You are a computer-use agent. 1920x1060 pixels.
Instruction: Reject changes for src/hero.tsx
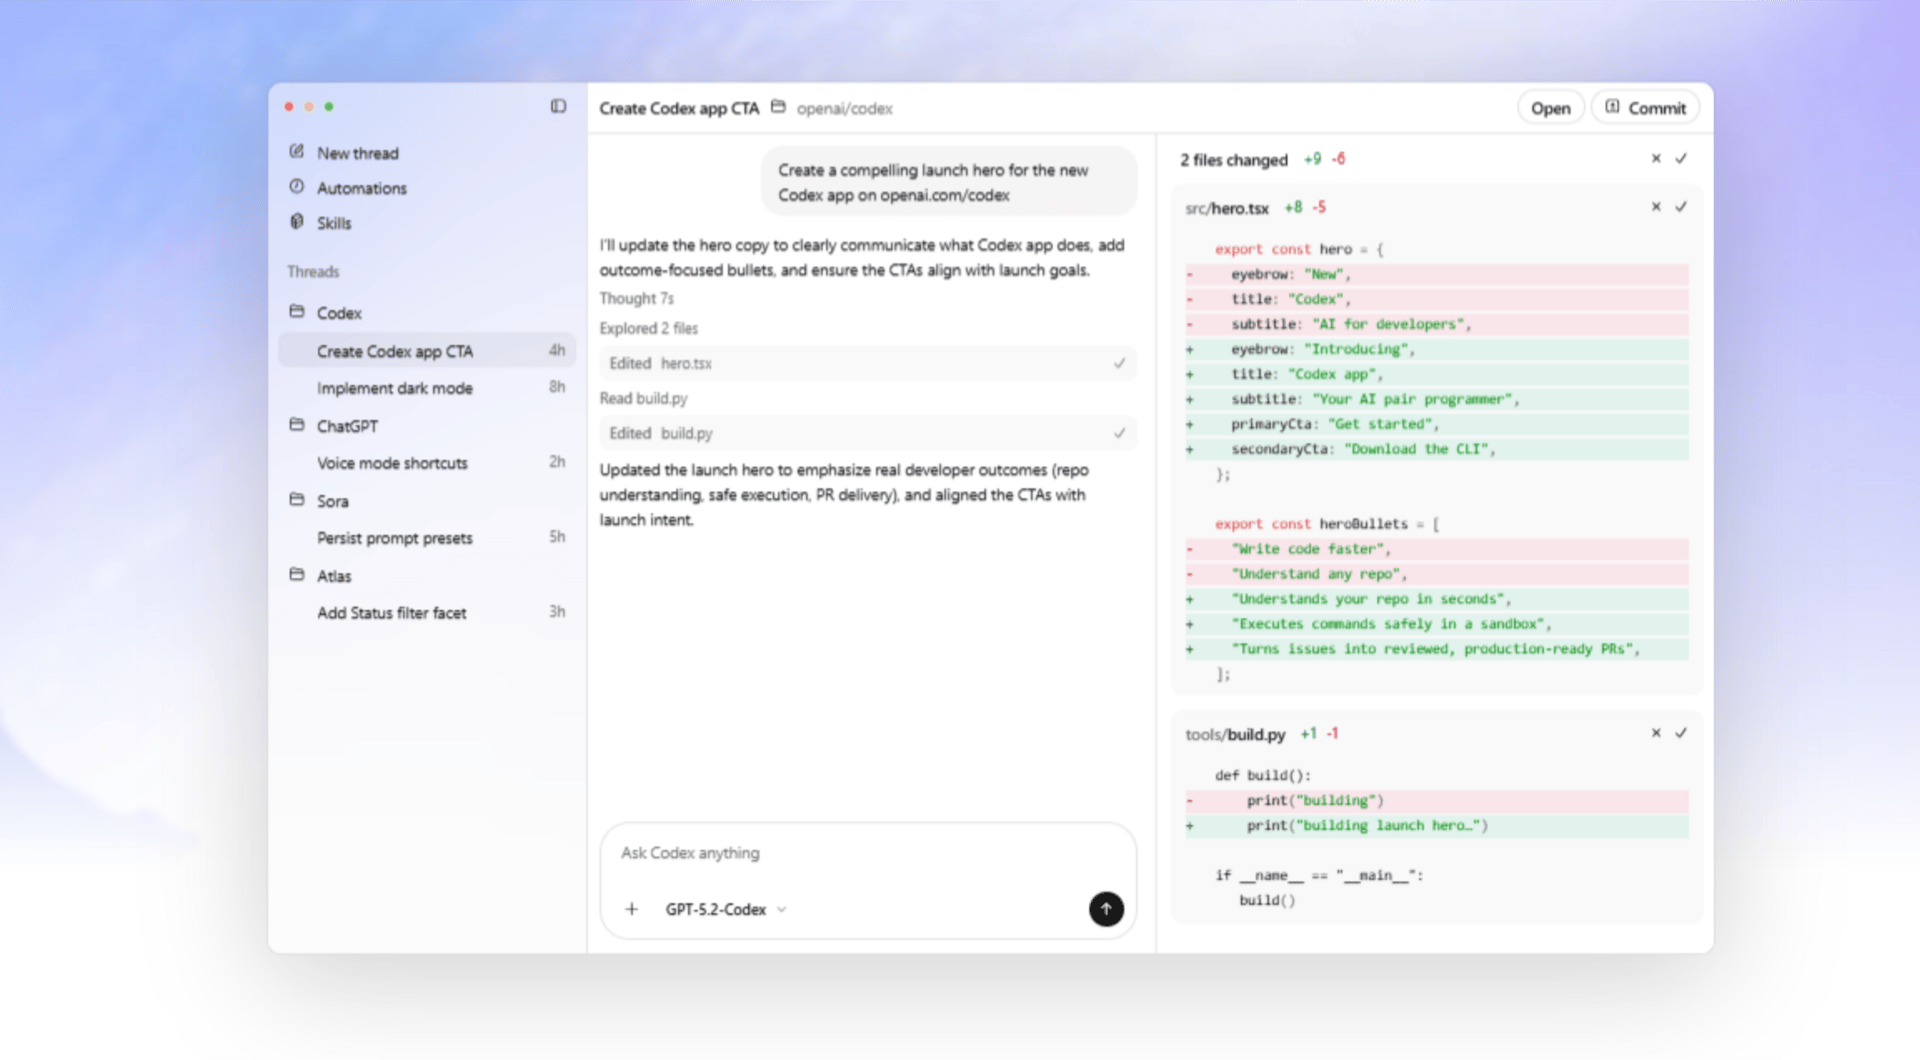(x=1656, y=207)
